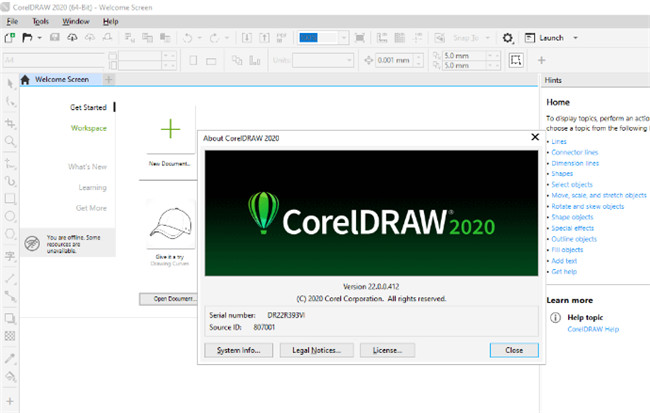Click the baseball cap tutorial thumbnail
The height and width of the screenshot is (413, 650).
coord(170,224)
